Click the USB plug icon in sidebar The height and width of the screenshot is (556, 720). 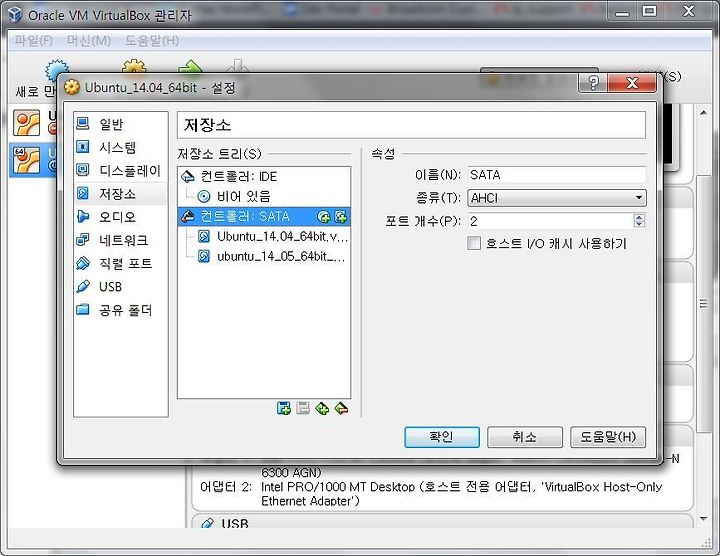83,286
